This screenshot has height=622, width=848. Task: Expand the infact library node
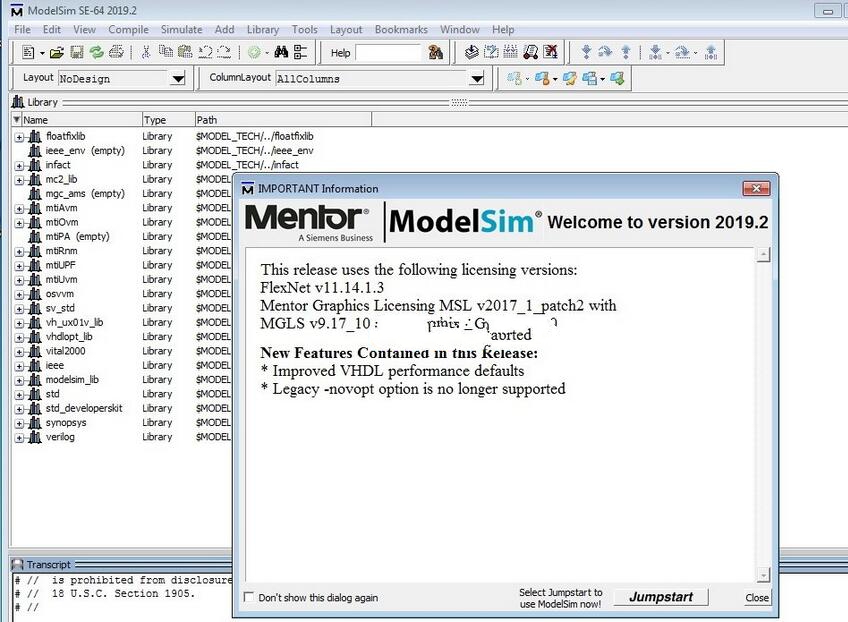(x=19, y=166)
